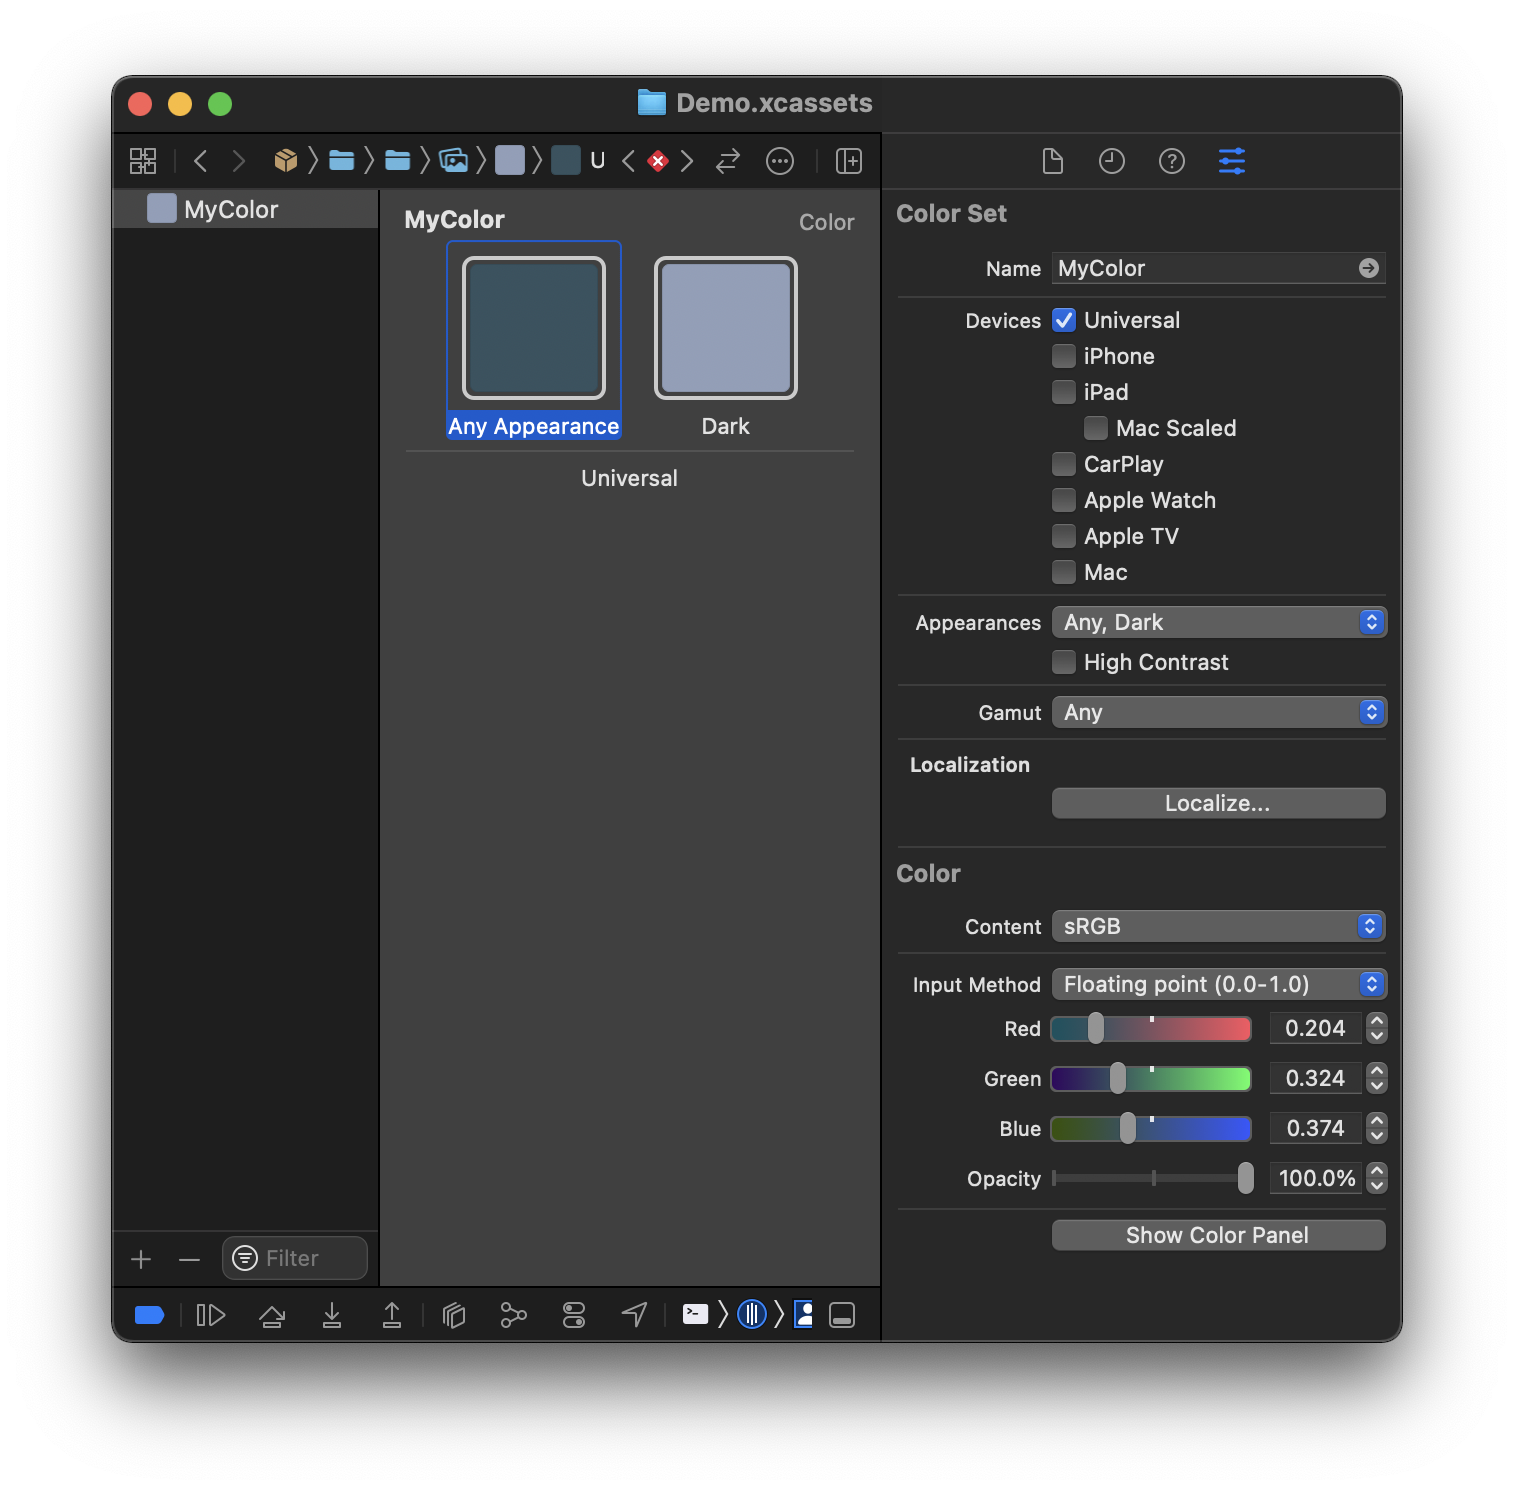Viewport: 1514px width, 1490px height.
Task: Select the Dark appearance color well
Action: pyautogui.click(x=726, y=328)
